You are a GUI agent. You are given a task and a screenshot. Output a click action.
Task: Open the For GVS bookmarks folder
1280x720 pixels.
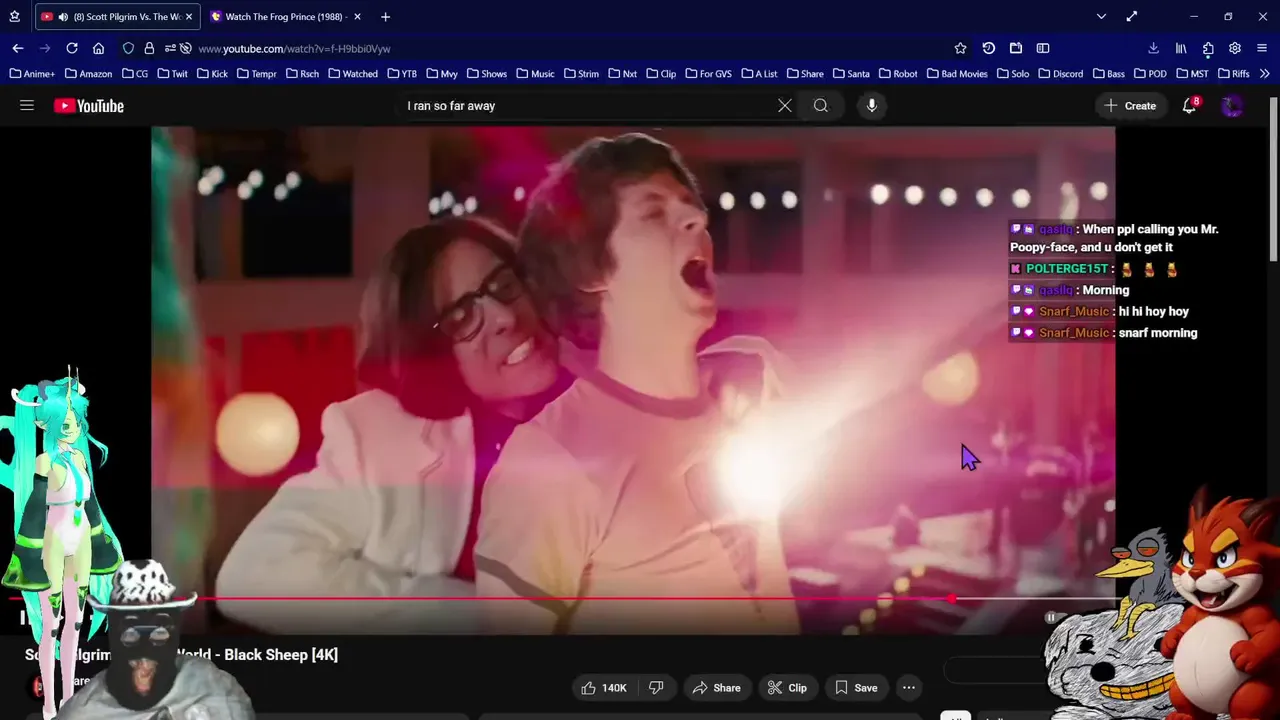click(707, 74)
